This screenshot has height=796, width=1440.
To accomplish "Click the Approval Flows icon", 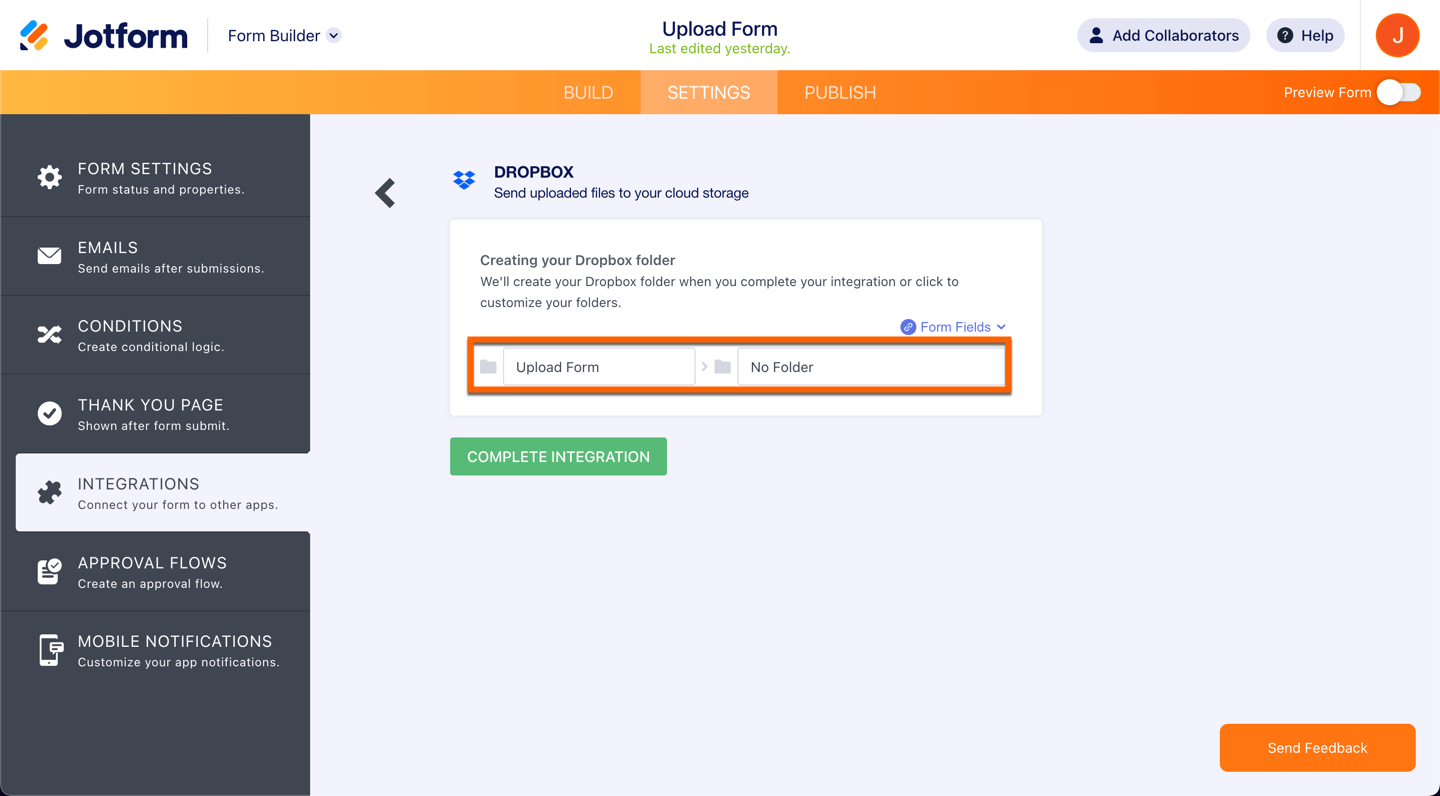I will click(49, 571).
